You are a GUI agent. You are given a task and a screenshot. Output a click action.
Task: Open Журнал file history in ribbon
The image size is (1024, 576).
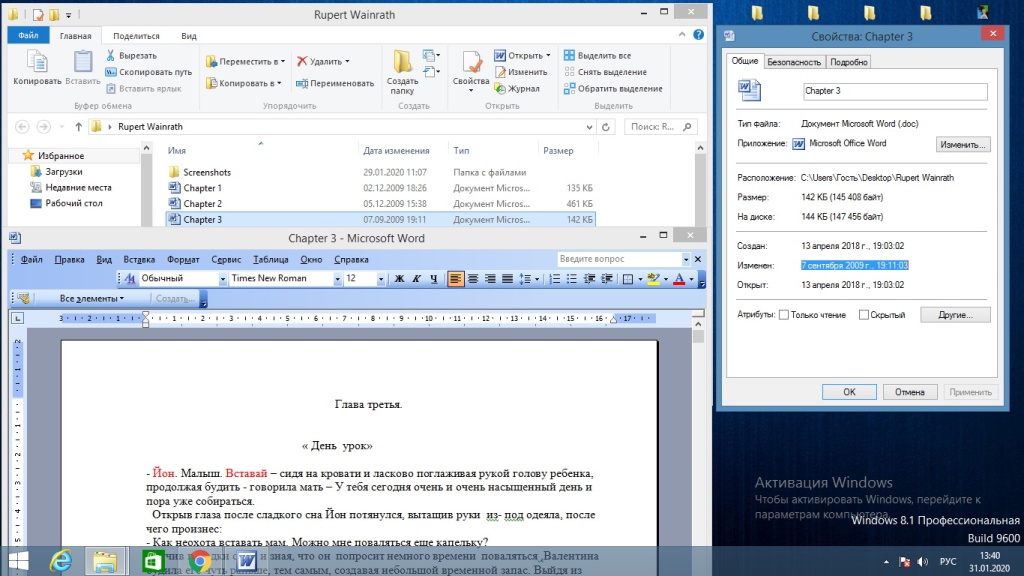(517, 88)
